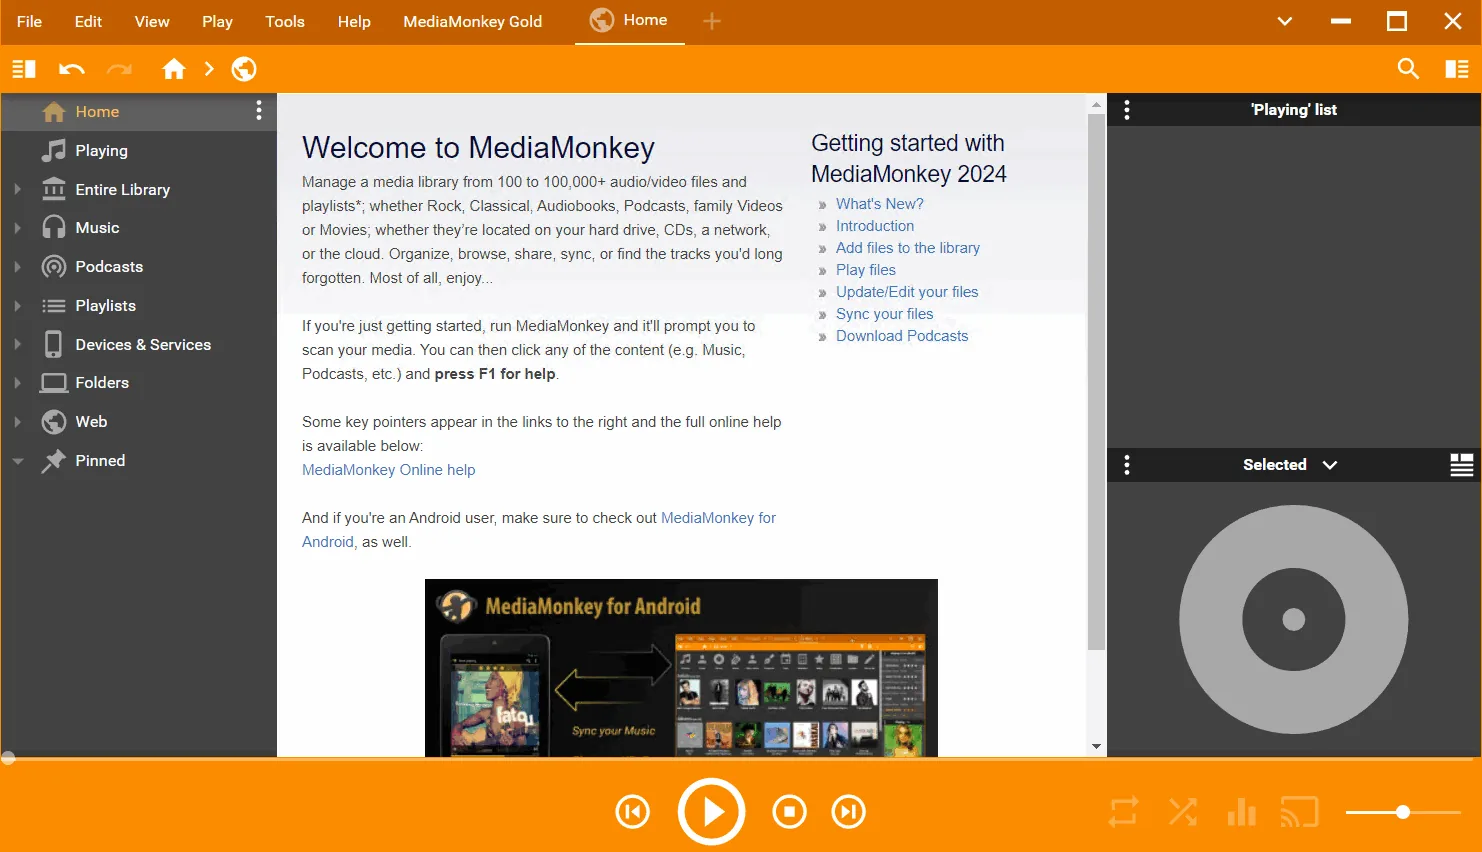Screen dimensions: 1482x852
Task: Expand the Web tree node
Action: 17,422
